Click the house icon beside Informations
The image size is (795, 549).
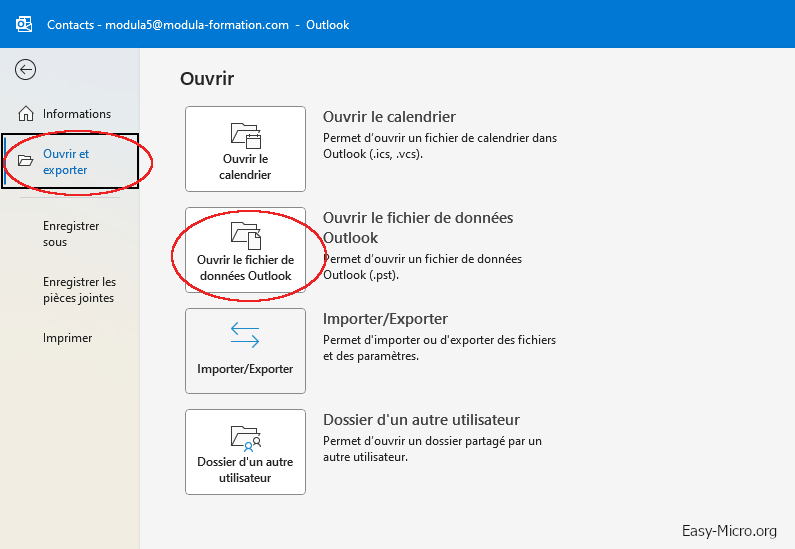(x=26, y=114)
